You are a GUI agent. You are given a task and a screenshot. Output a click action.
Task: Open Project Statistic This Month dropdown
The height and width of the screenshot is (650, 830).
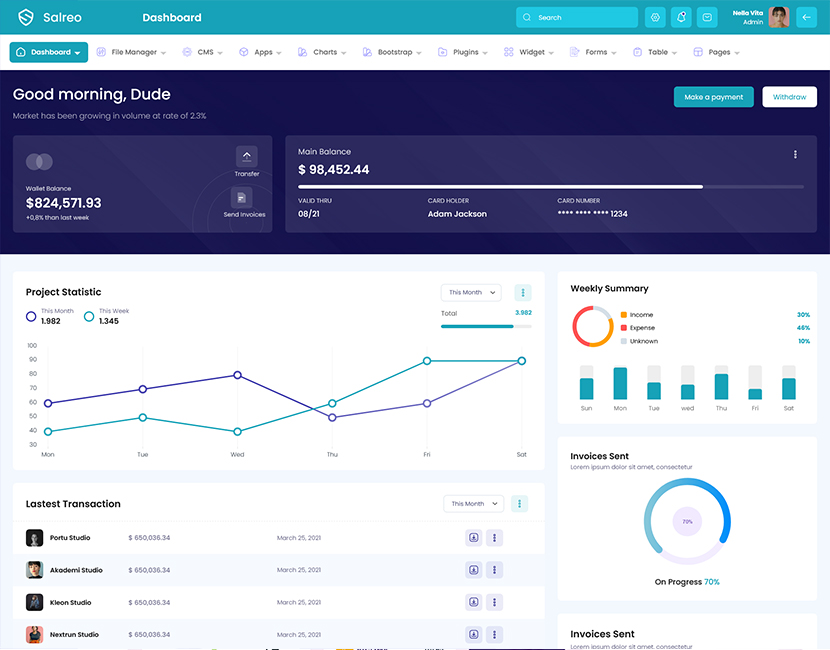click(x=470, y=293)
